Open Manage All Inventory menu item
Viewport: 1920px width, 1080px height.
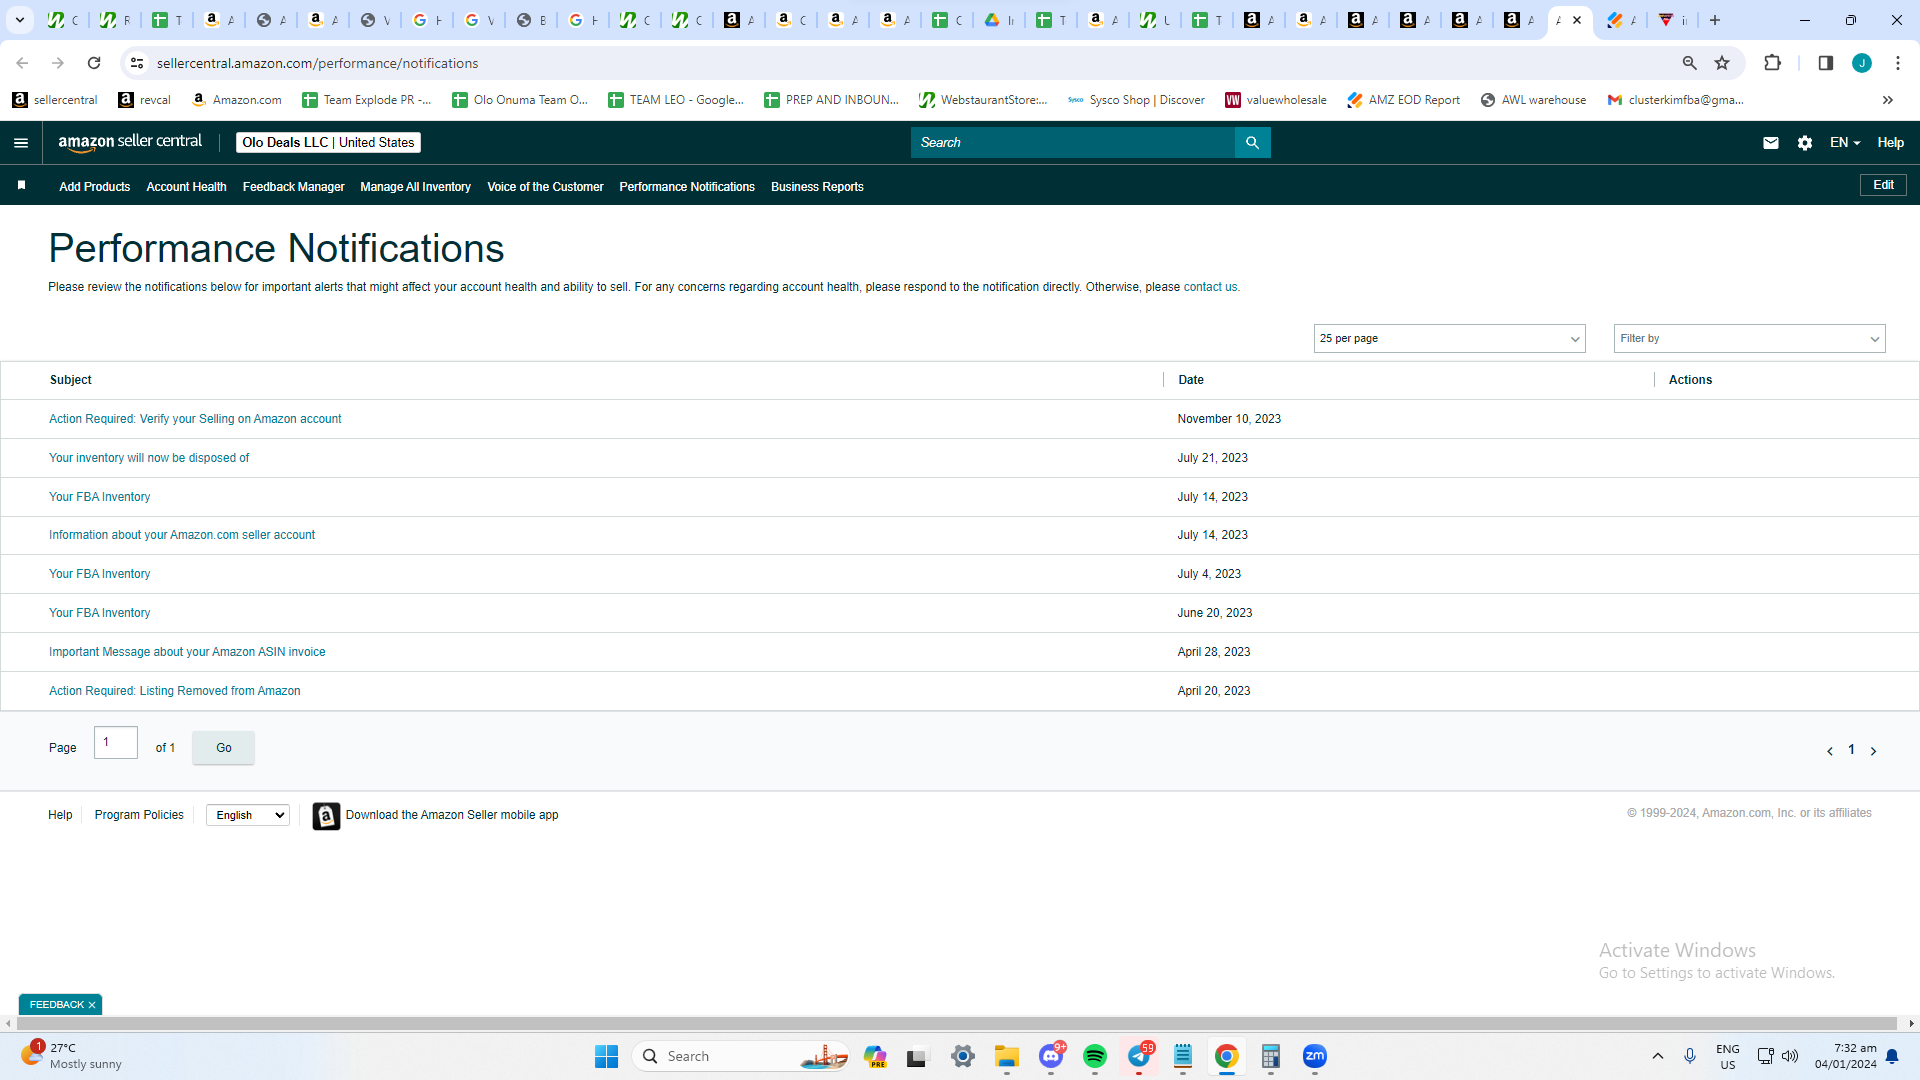(x=415, y=187)
